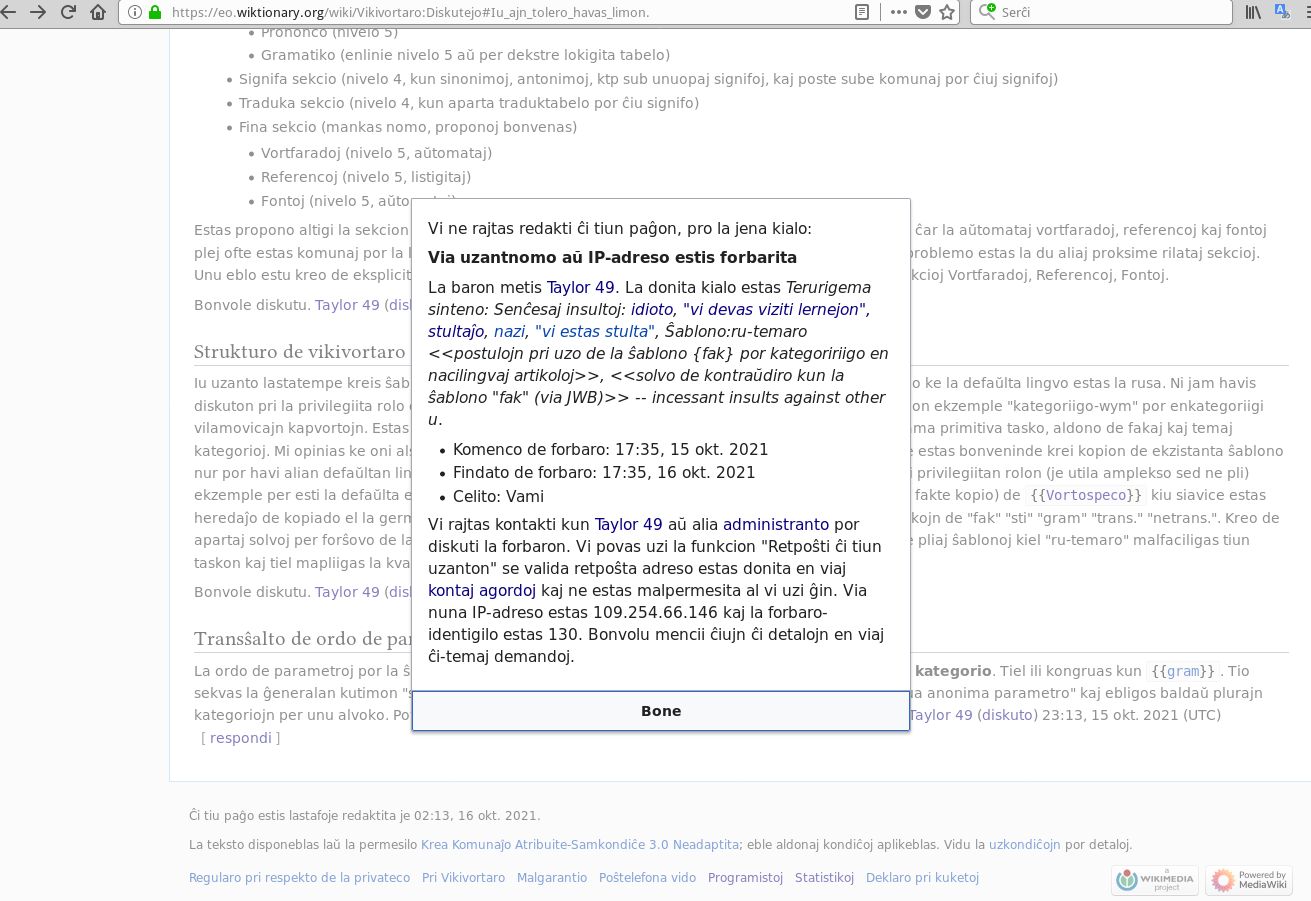Click 'Komenco de forbaro: 17:35, 15 okt. 2021'
Image resolution: width=1311 pixels, height=901 pixels.
(611, 449)
